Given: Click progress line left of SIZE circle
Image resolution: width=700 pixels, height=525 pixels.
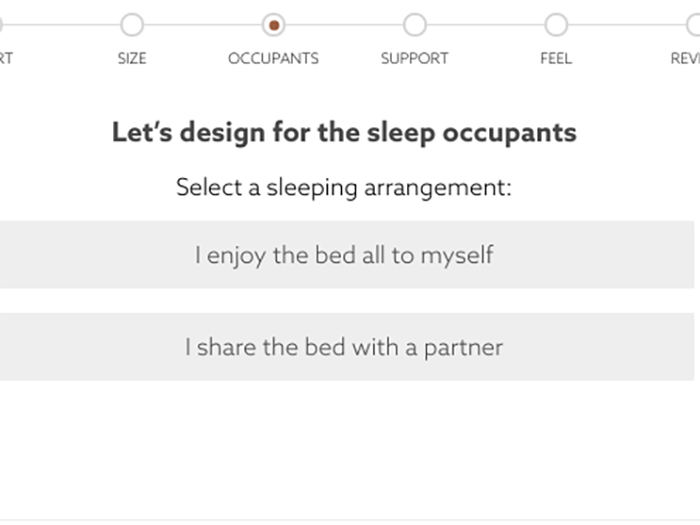Looking at the screenshot, I should pyautogui.click(x=60, y=25).
